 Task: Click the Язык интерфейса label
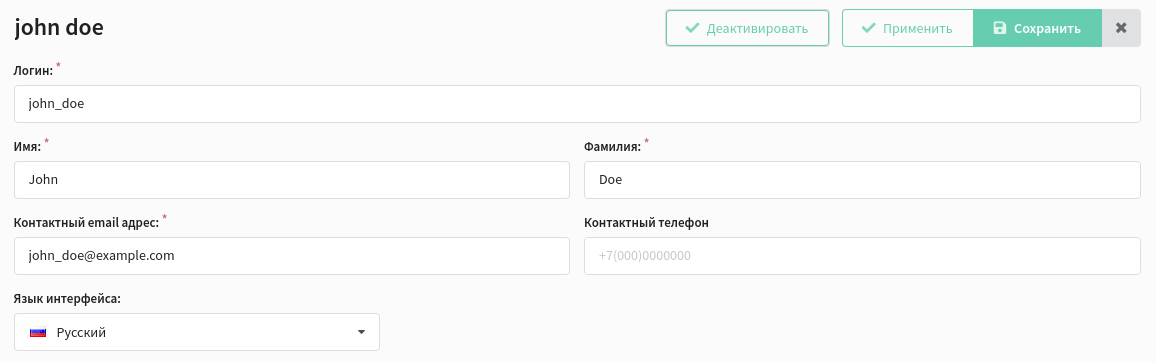tap(67, 299)
